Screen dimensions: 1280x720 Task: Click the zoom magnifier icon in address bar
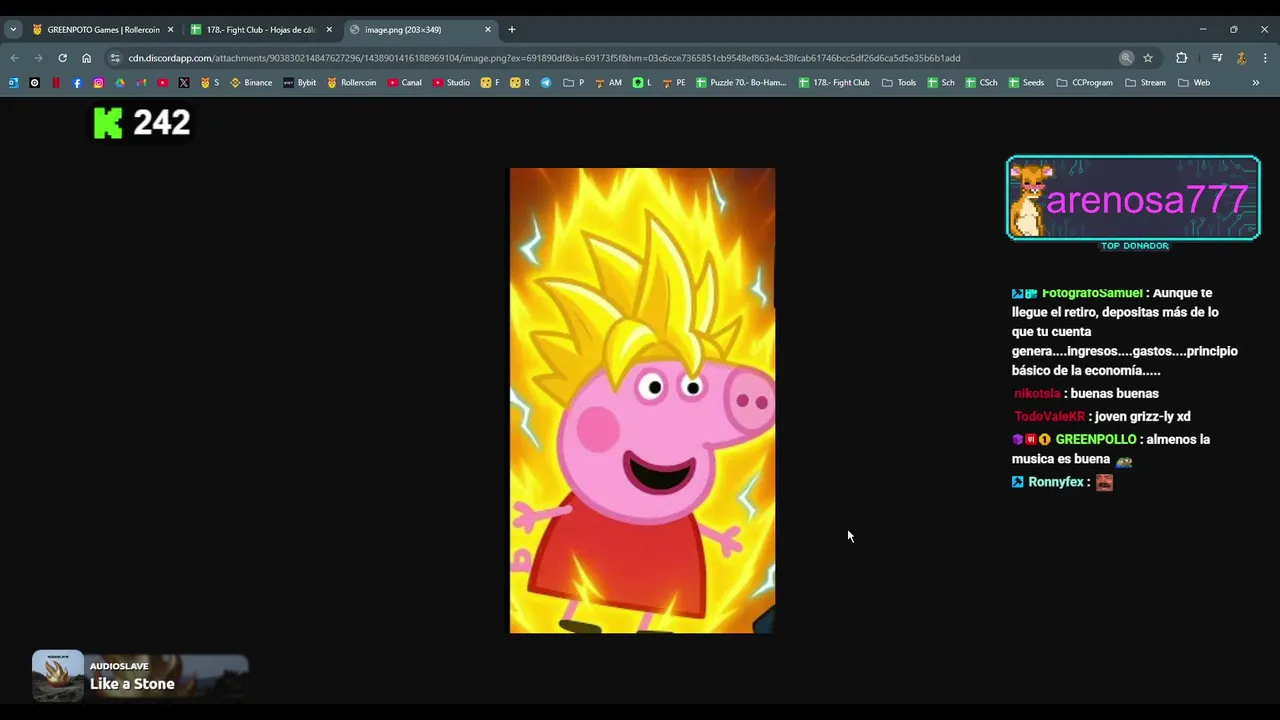(x=1126, y=58)
